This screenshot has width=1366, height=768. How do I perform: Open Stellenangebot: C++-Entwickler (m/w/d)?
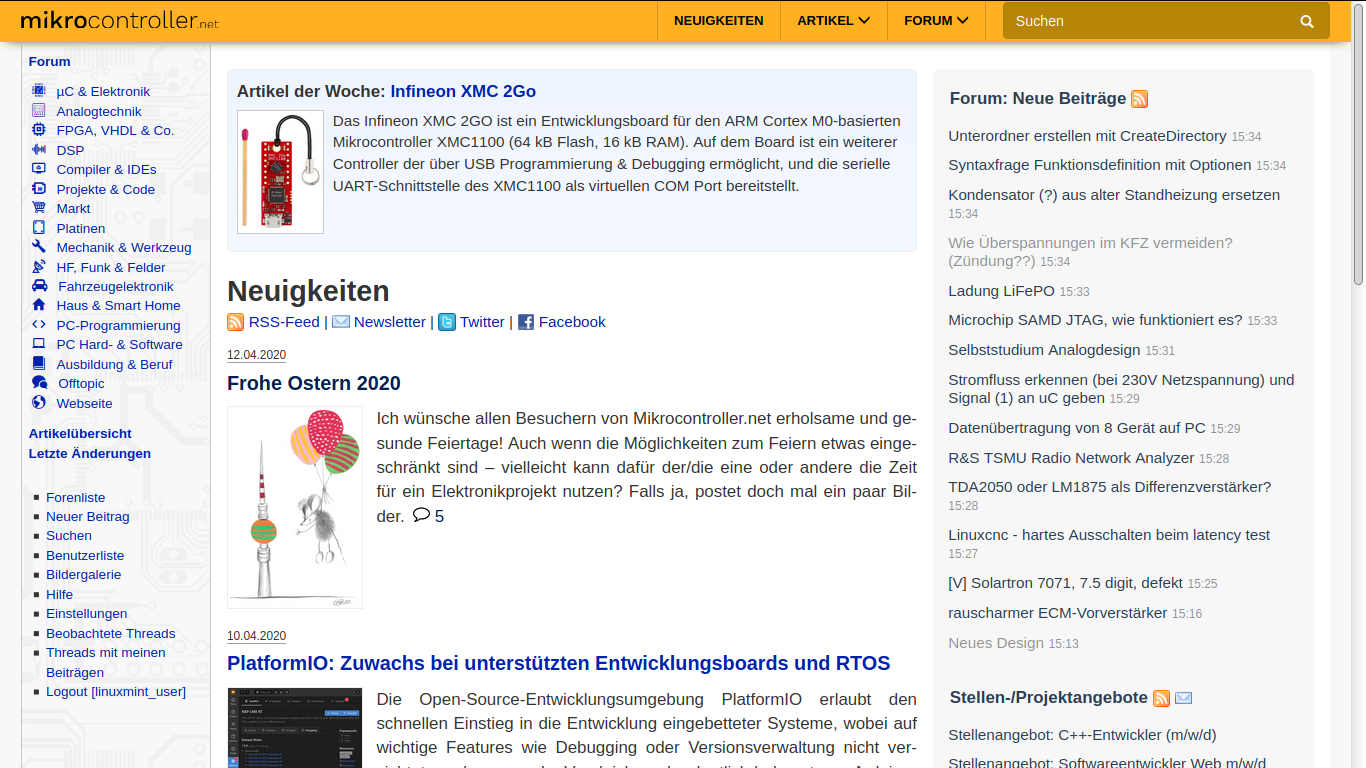[x=1082, y=735]
